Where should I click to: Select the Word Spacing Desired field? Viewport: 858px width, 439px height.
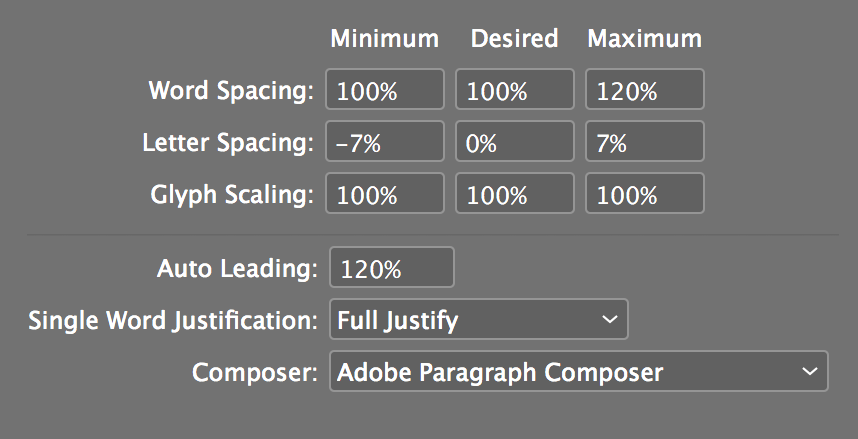[515, 90]
